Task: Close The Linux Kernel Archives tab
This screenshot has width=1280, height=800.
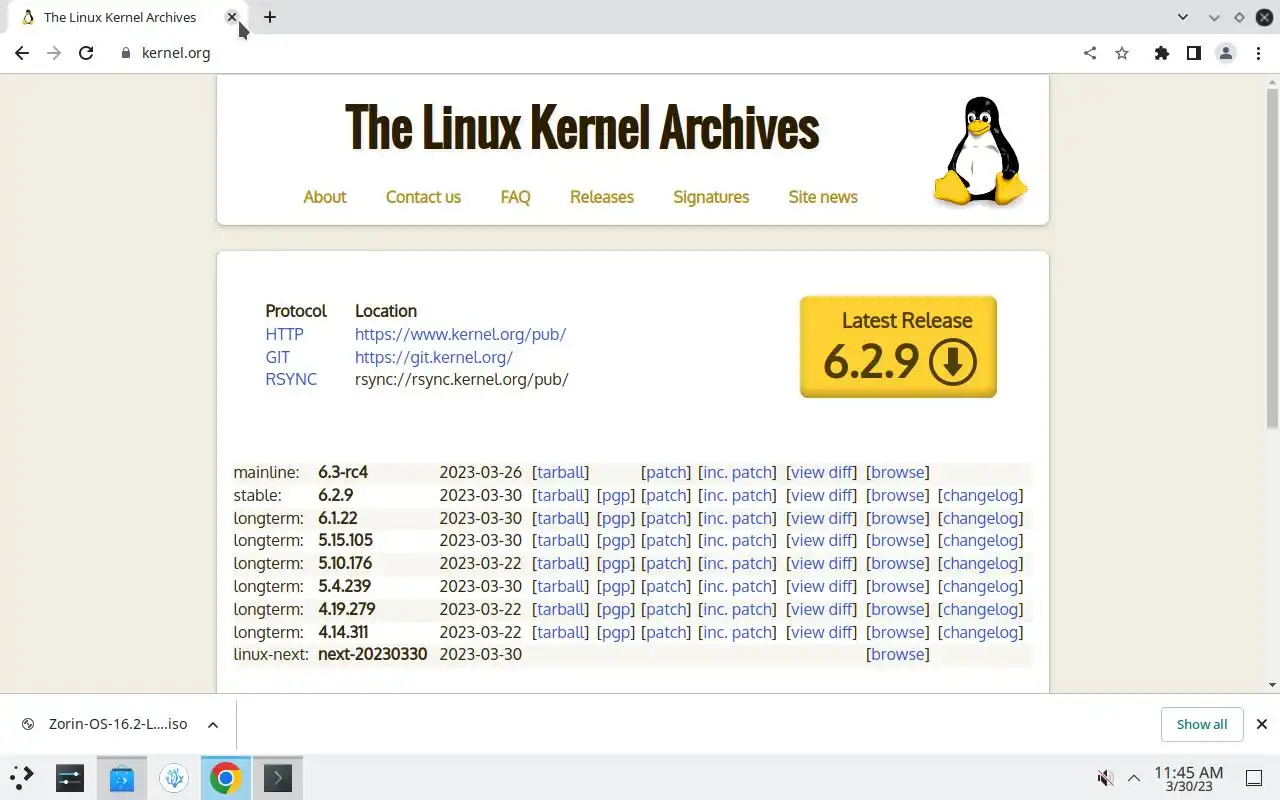Action: [232, 17]
